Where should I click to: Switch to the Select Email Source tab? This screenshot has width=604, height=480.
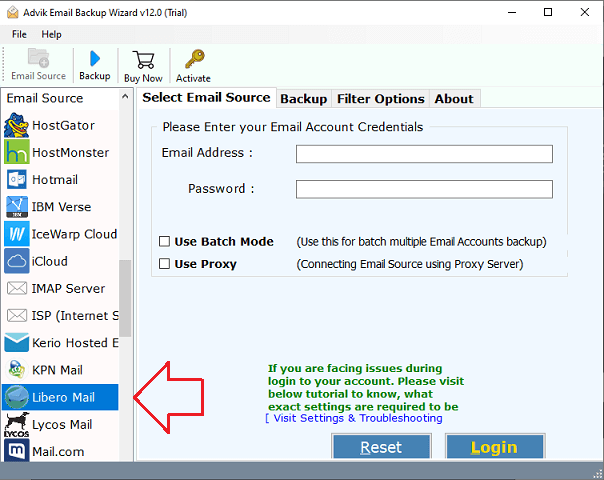click(x=206, y=97)
